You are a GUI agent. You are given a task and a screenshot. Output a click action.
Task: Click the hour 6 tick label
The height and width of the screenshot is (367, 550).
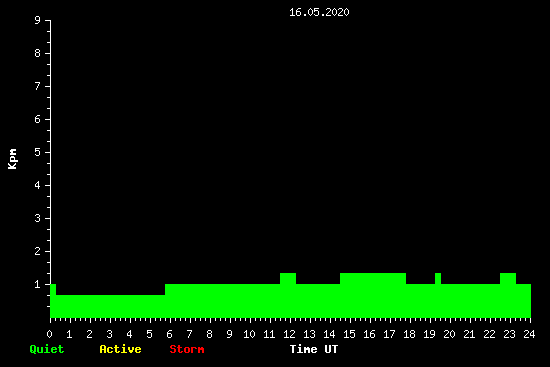[169, 334]
